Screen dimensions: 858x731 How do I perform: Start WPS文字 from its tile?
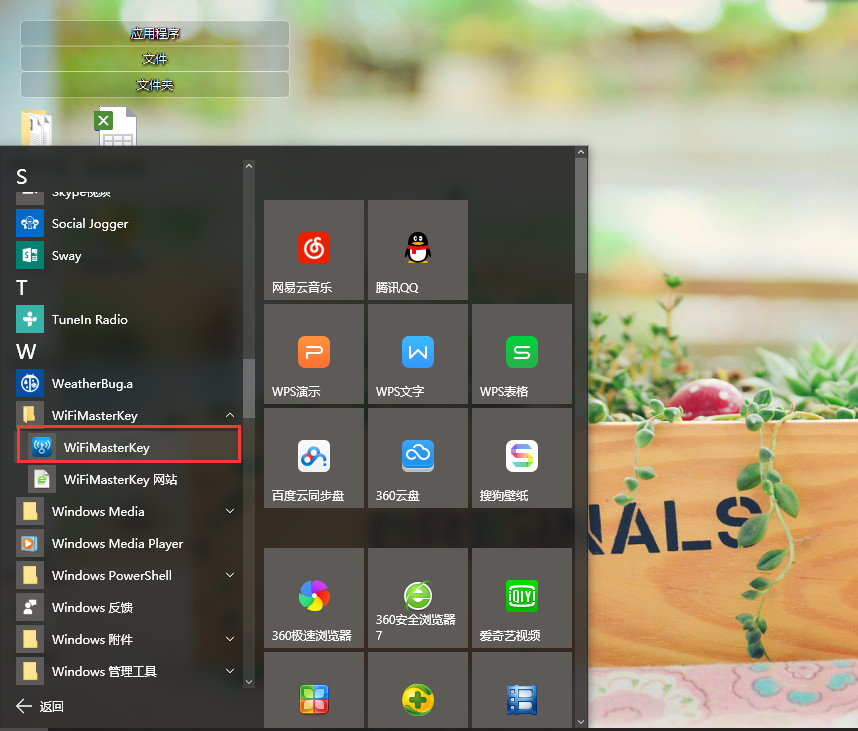418,353
